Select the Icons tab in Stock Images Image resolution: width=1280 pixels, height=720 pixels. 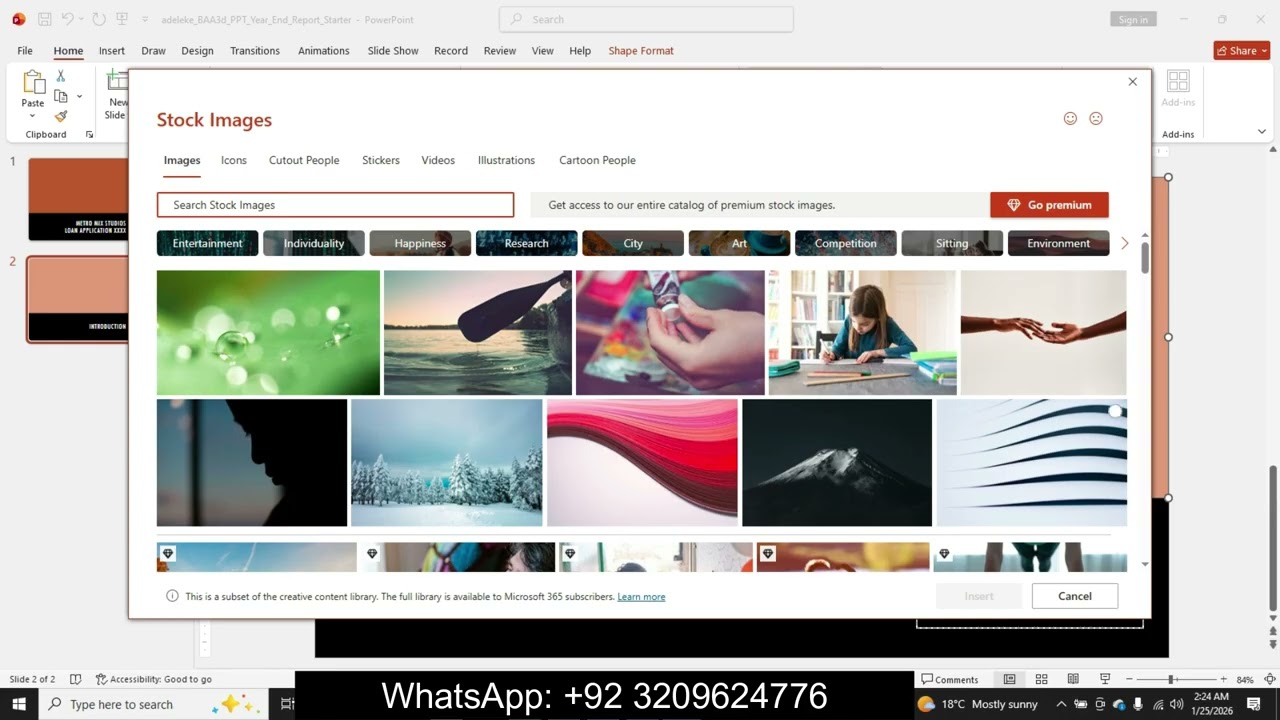tap(234, 160)
